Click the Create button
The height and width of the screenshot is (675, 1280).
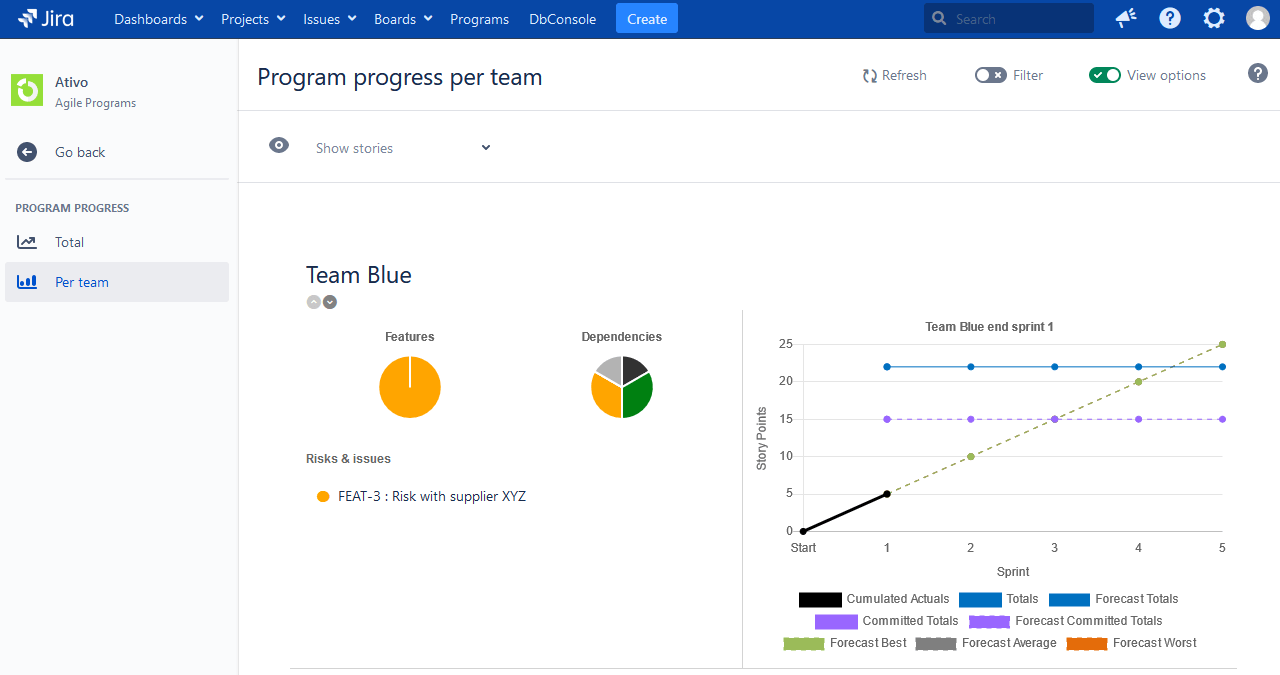[x=646, y=18]
